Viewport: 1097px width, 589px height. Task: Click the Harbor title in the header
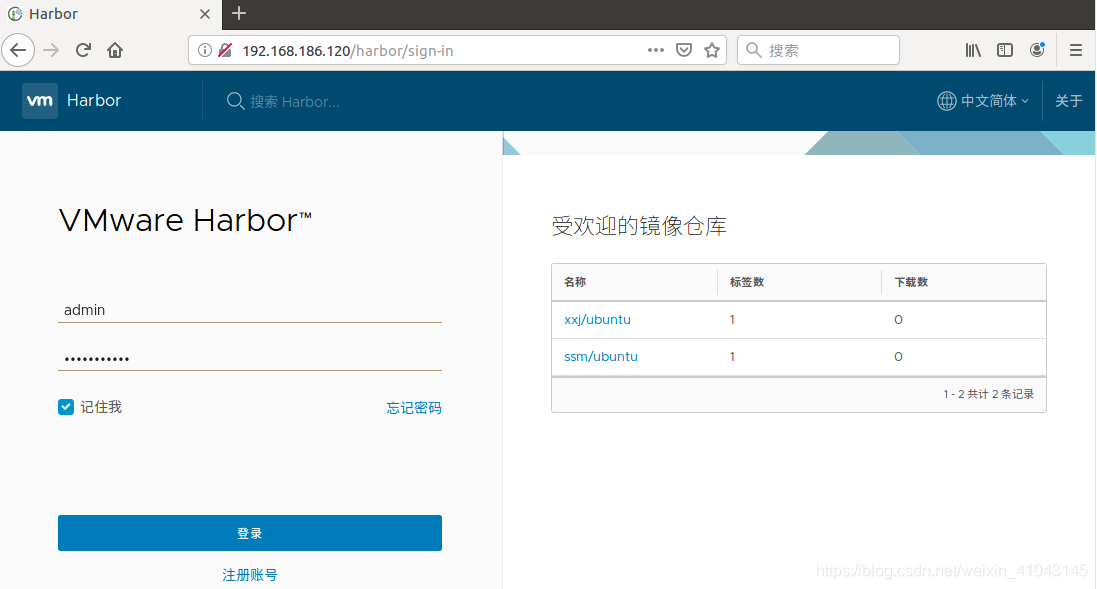pyautogui.click(x=94, y=101)
